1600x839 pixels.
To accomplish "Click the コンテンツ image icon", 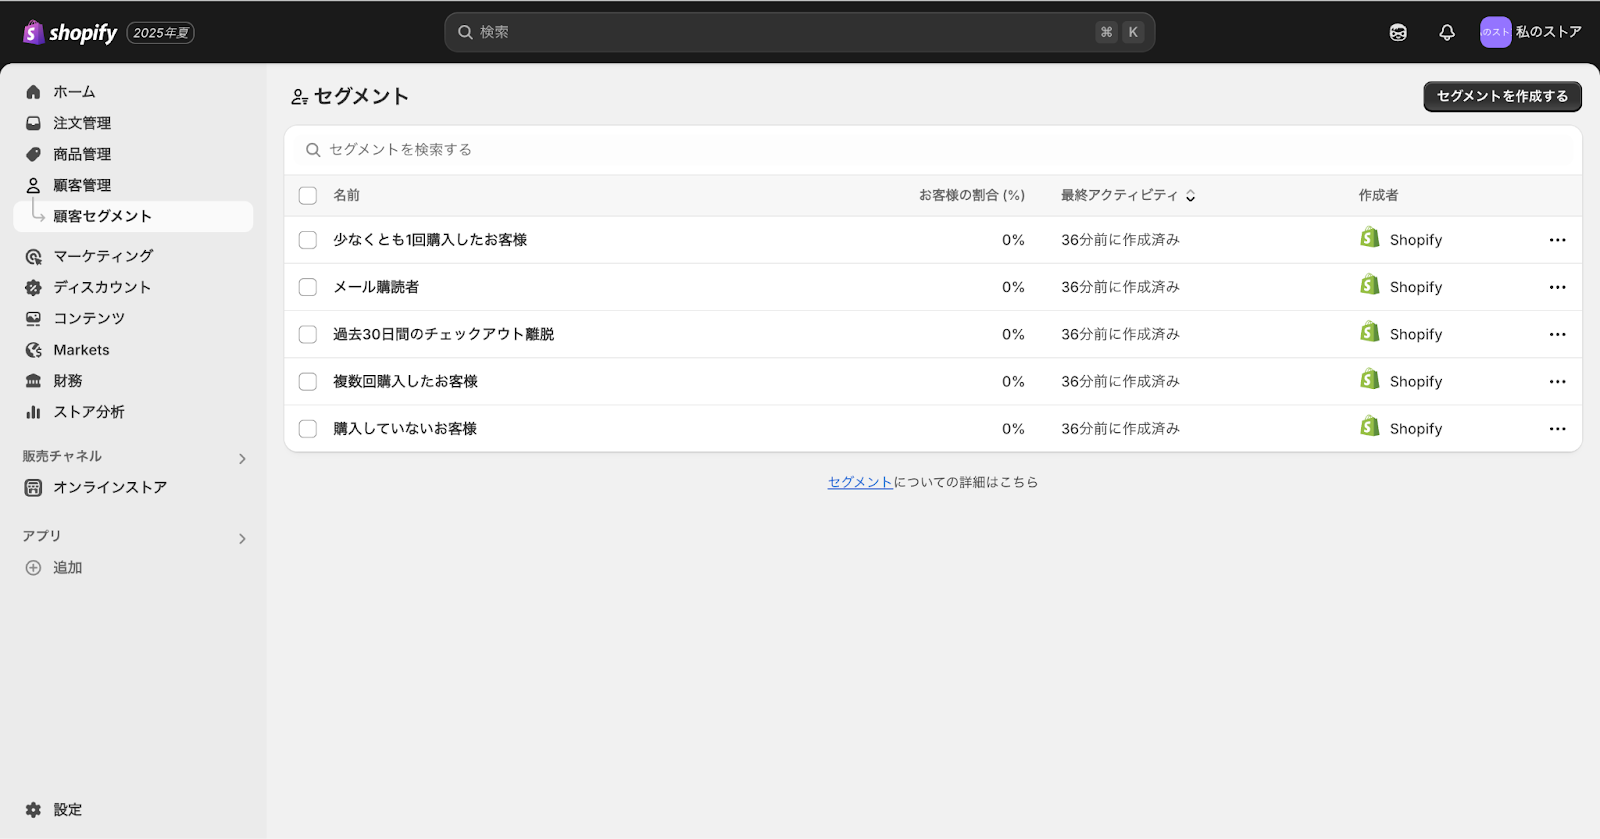I will pyautogui.click(x=33, y=318).
